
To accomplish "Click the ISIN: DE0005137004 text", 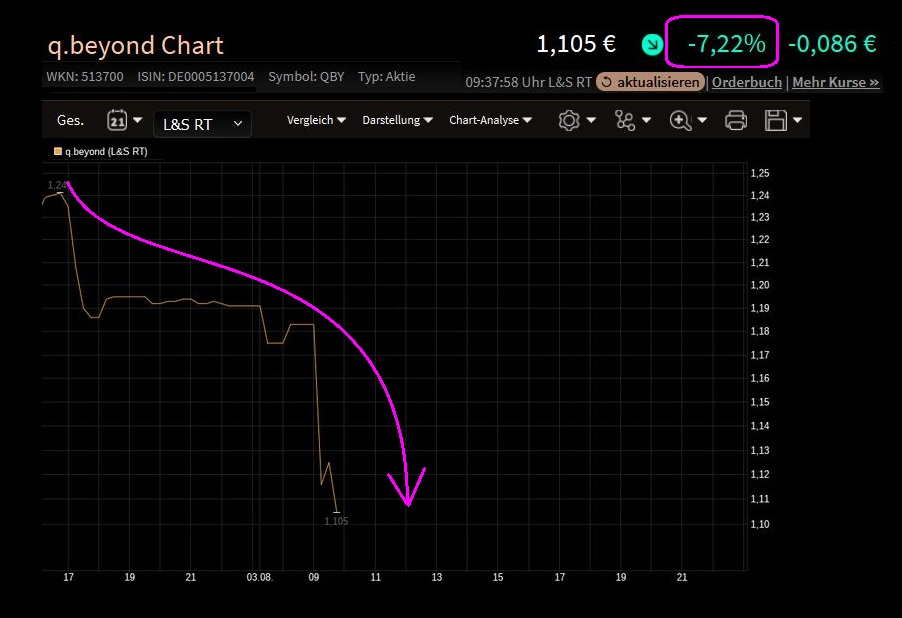I will [196, 77].
